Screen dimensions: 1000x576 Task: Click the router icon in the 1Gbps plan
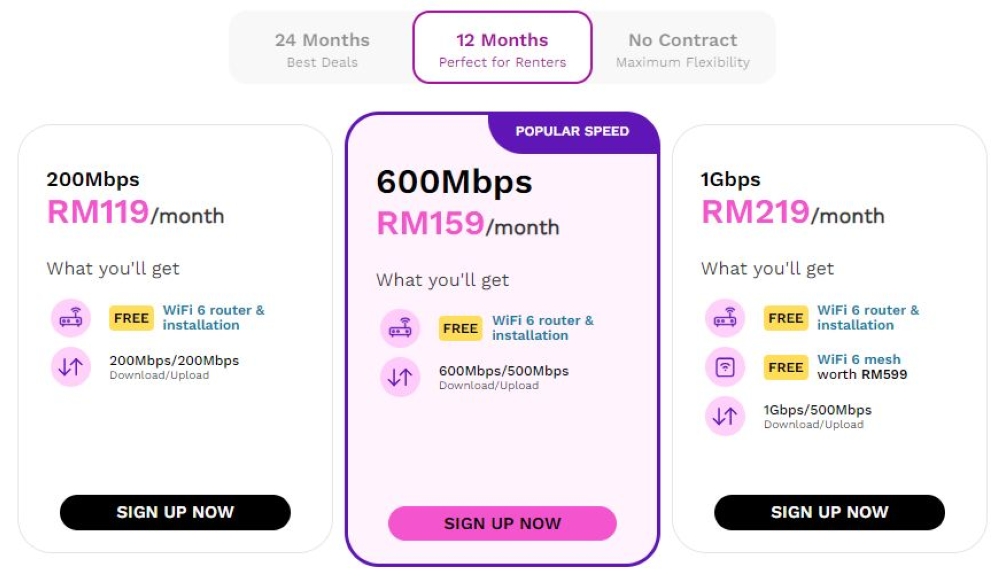725,317
